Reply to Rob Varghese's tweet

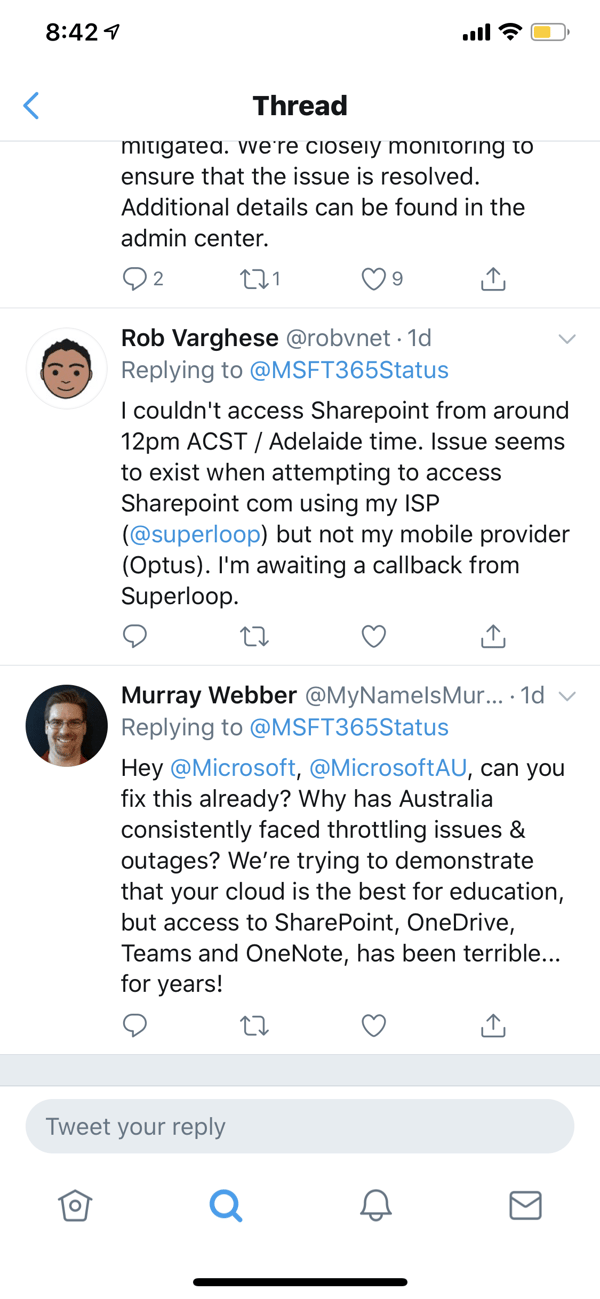[x=135, y=635]
